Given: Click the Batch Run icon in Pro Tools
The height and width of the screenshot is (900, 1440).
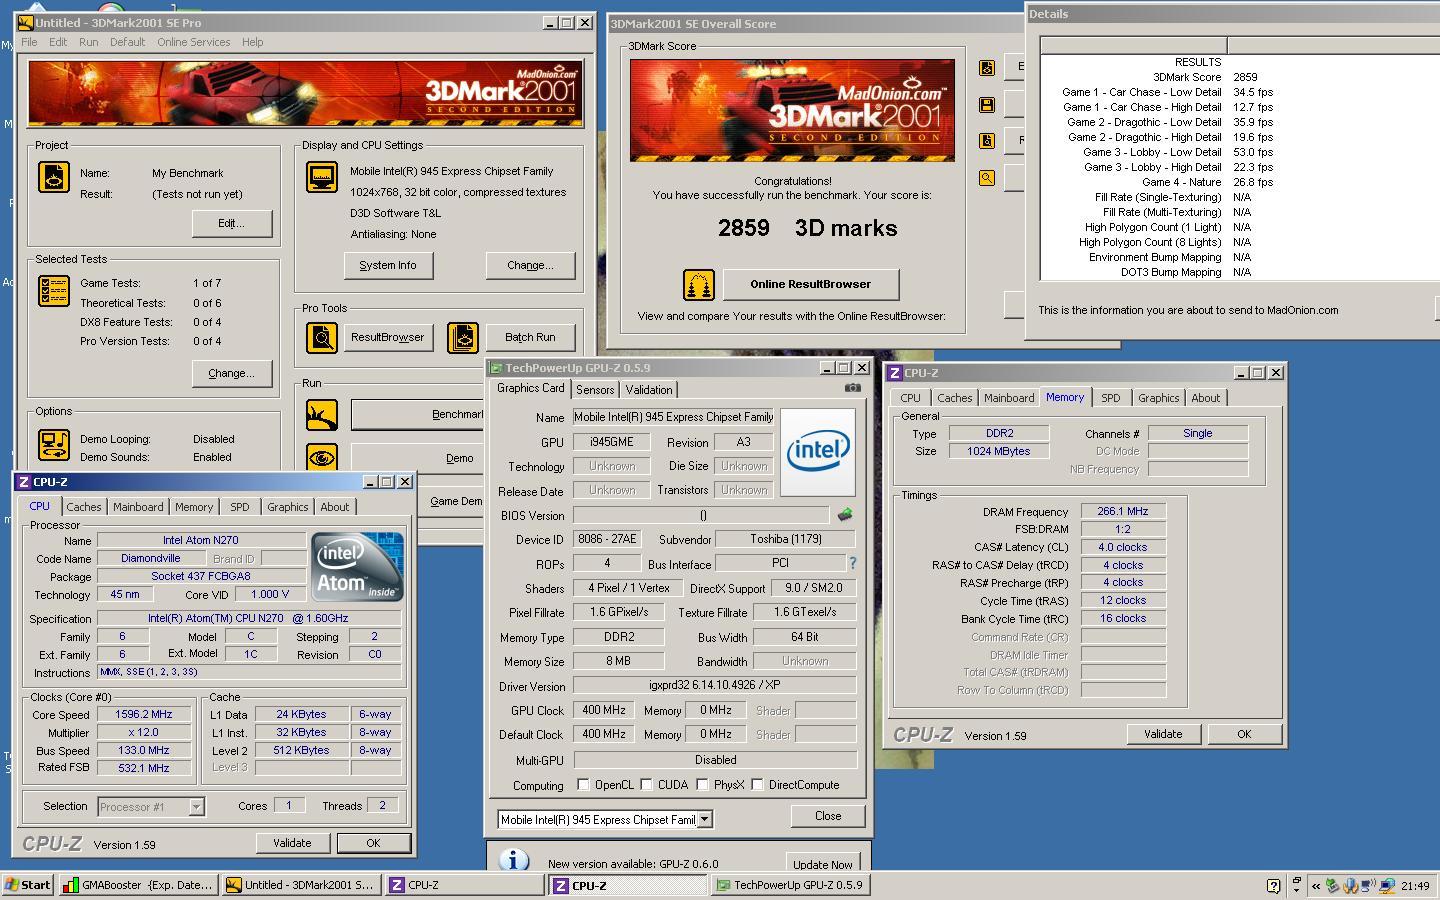Looking at the screenshot, I should pyautogui.click(x=463, y=338).
